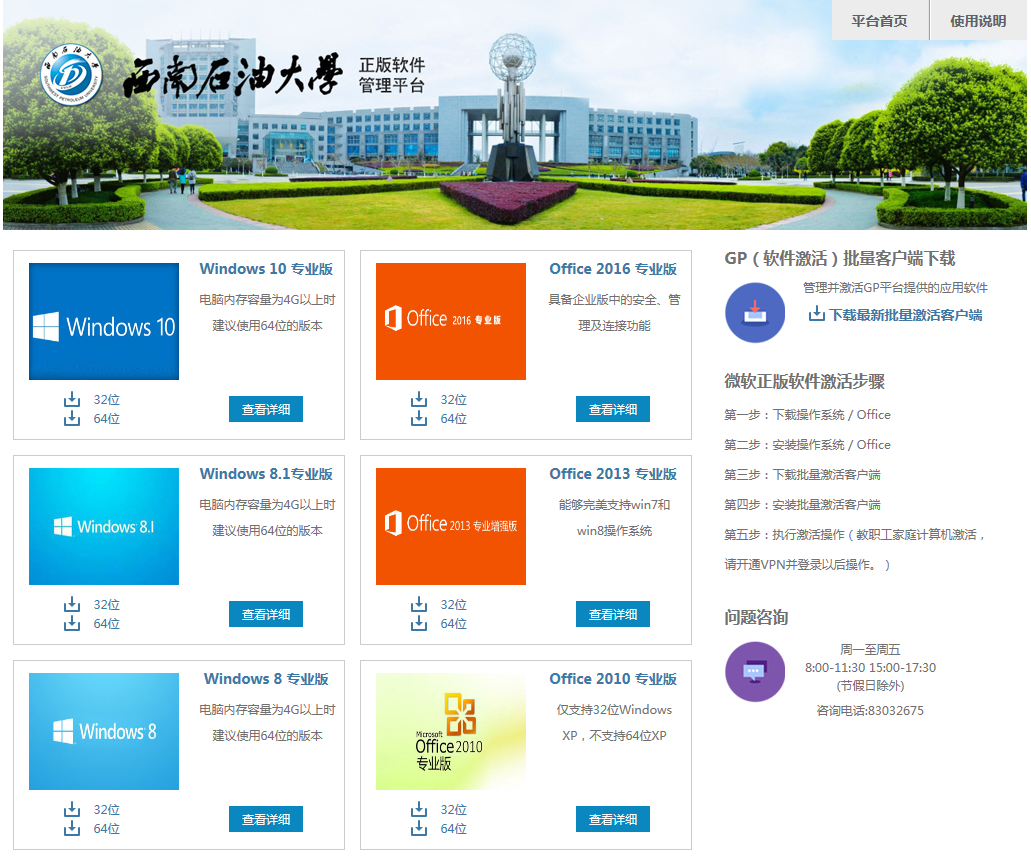Download Windows 8.1 32位 text link
This screenshot has height=857, width=1031.
(107, 605)
